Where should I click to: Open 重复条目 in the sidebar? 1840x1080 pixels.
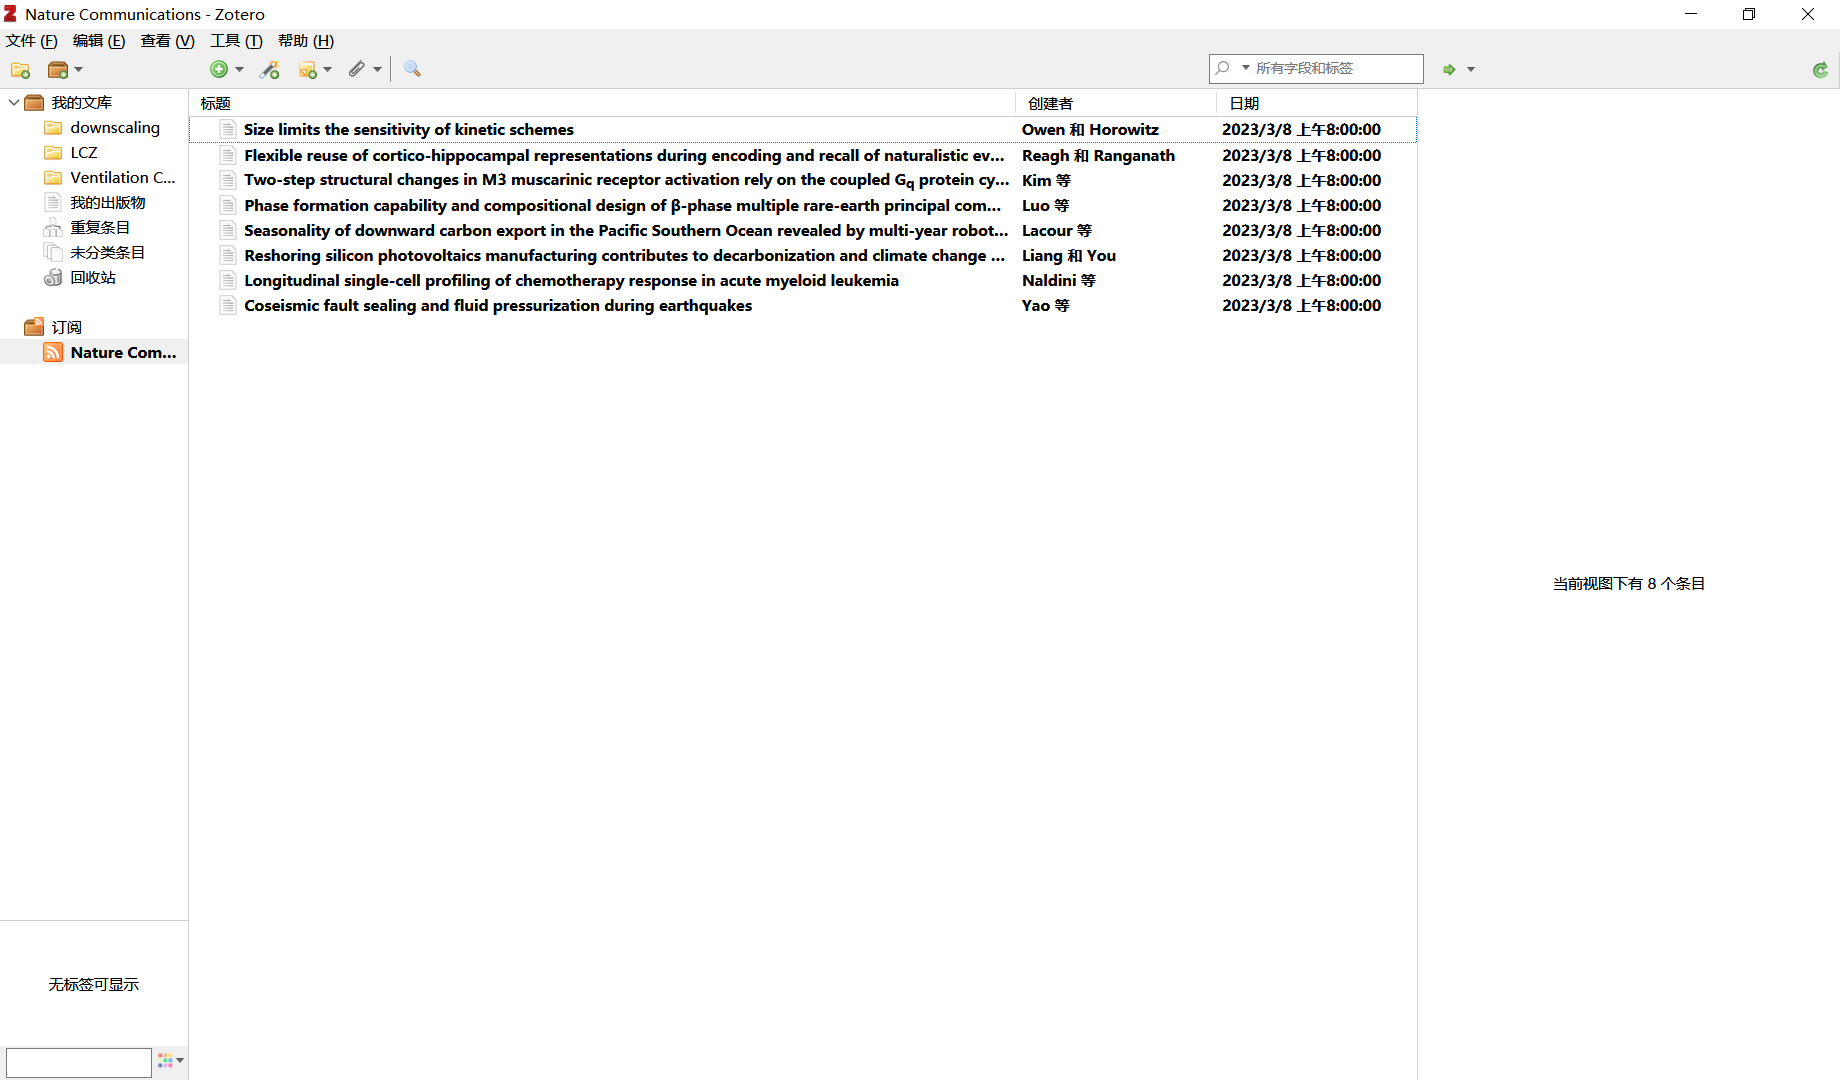click(100, 228)
